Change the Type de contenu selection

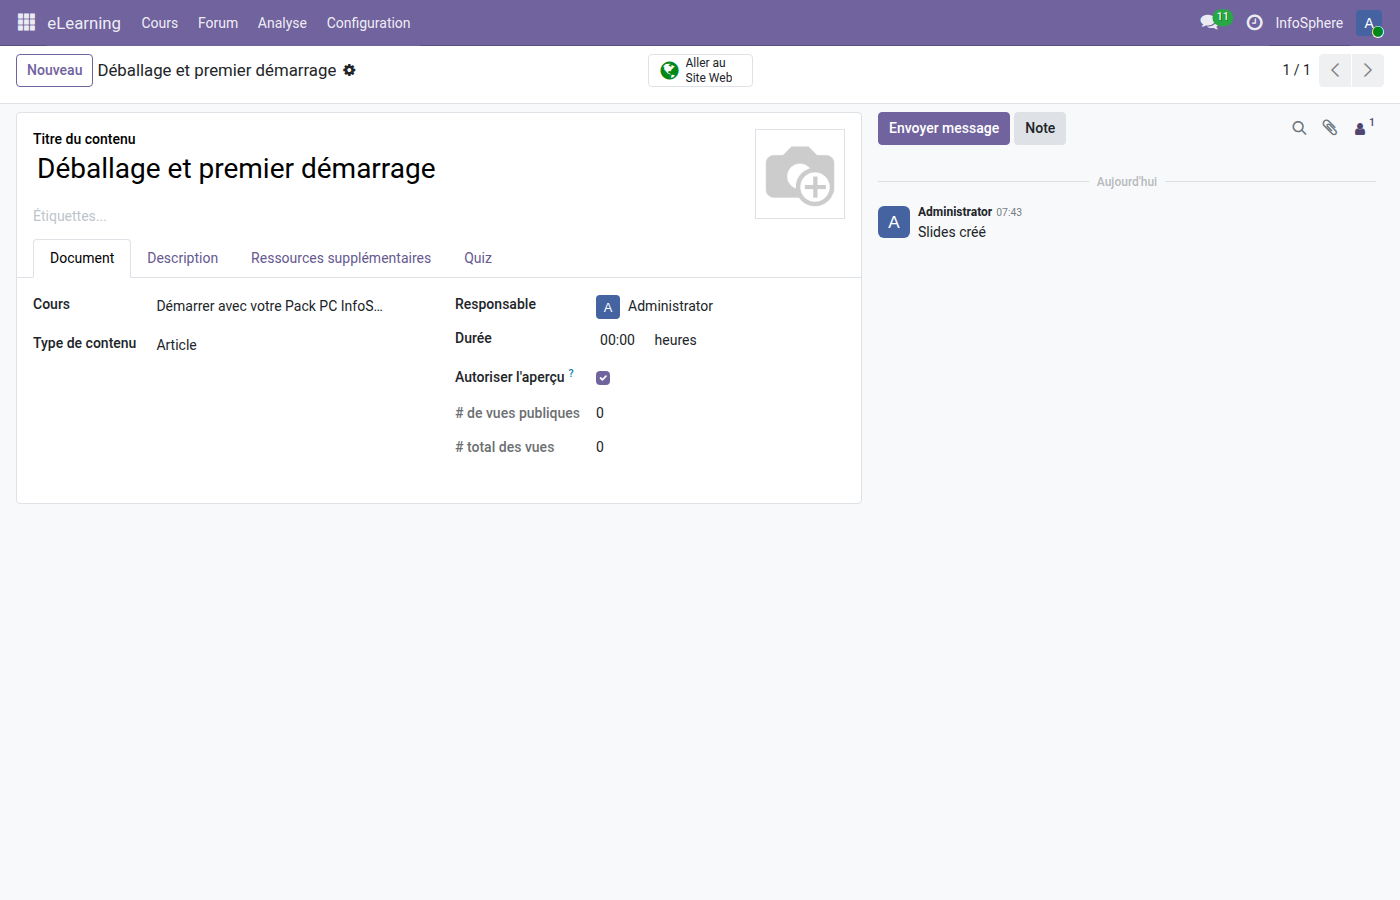176,344
